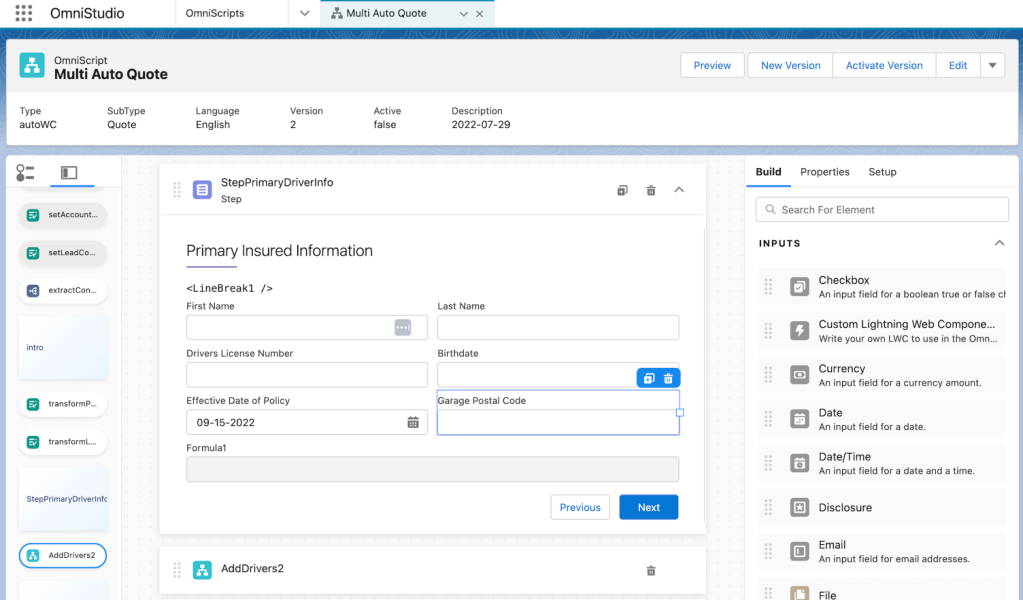Click the First Name input field
The image size is (1023, 600).
[307, 327]
